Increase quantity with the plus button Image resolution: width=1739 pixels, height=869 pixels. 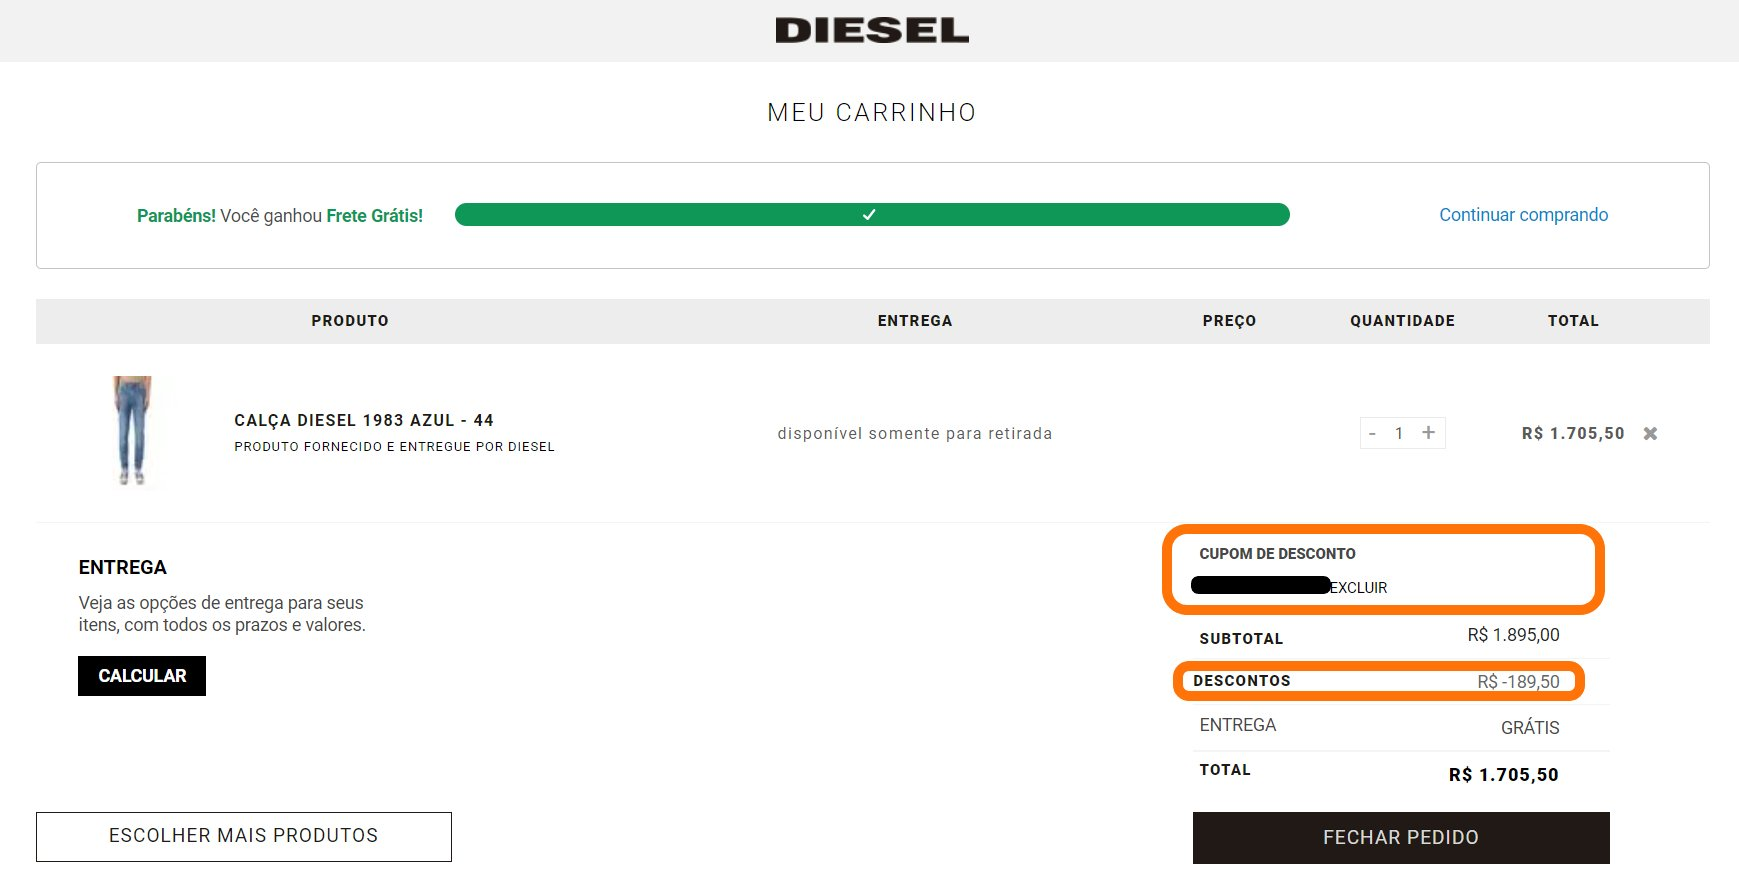1428,432
